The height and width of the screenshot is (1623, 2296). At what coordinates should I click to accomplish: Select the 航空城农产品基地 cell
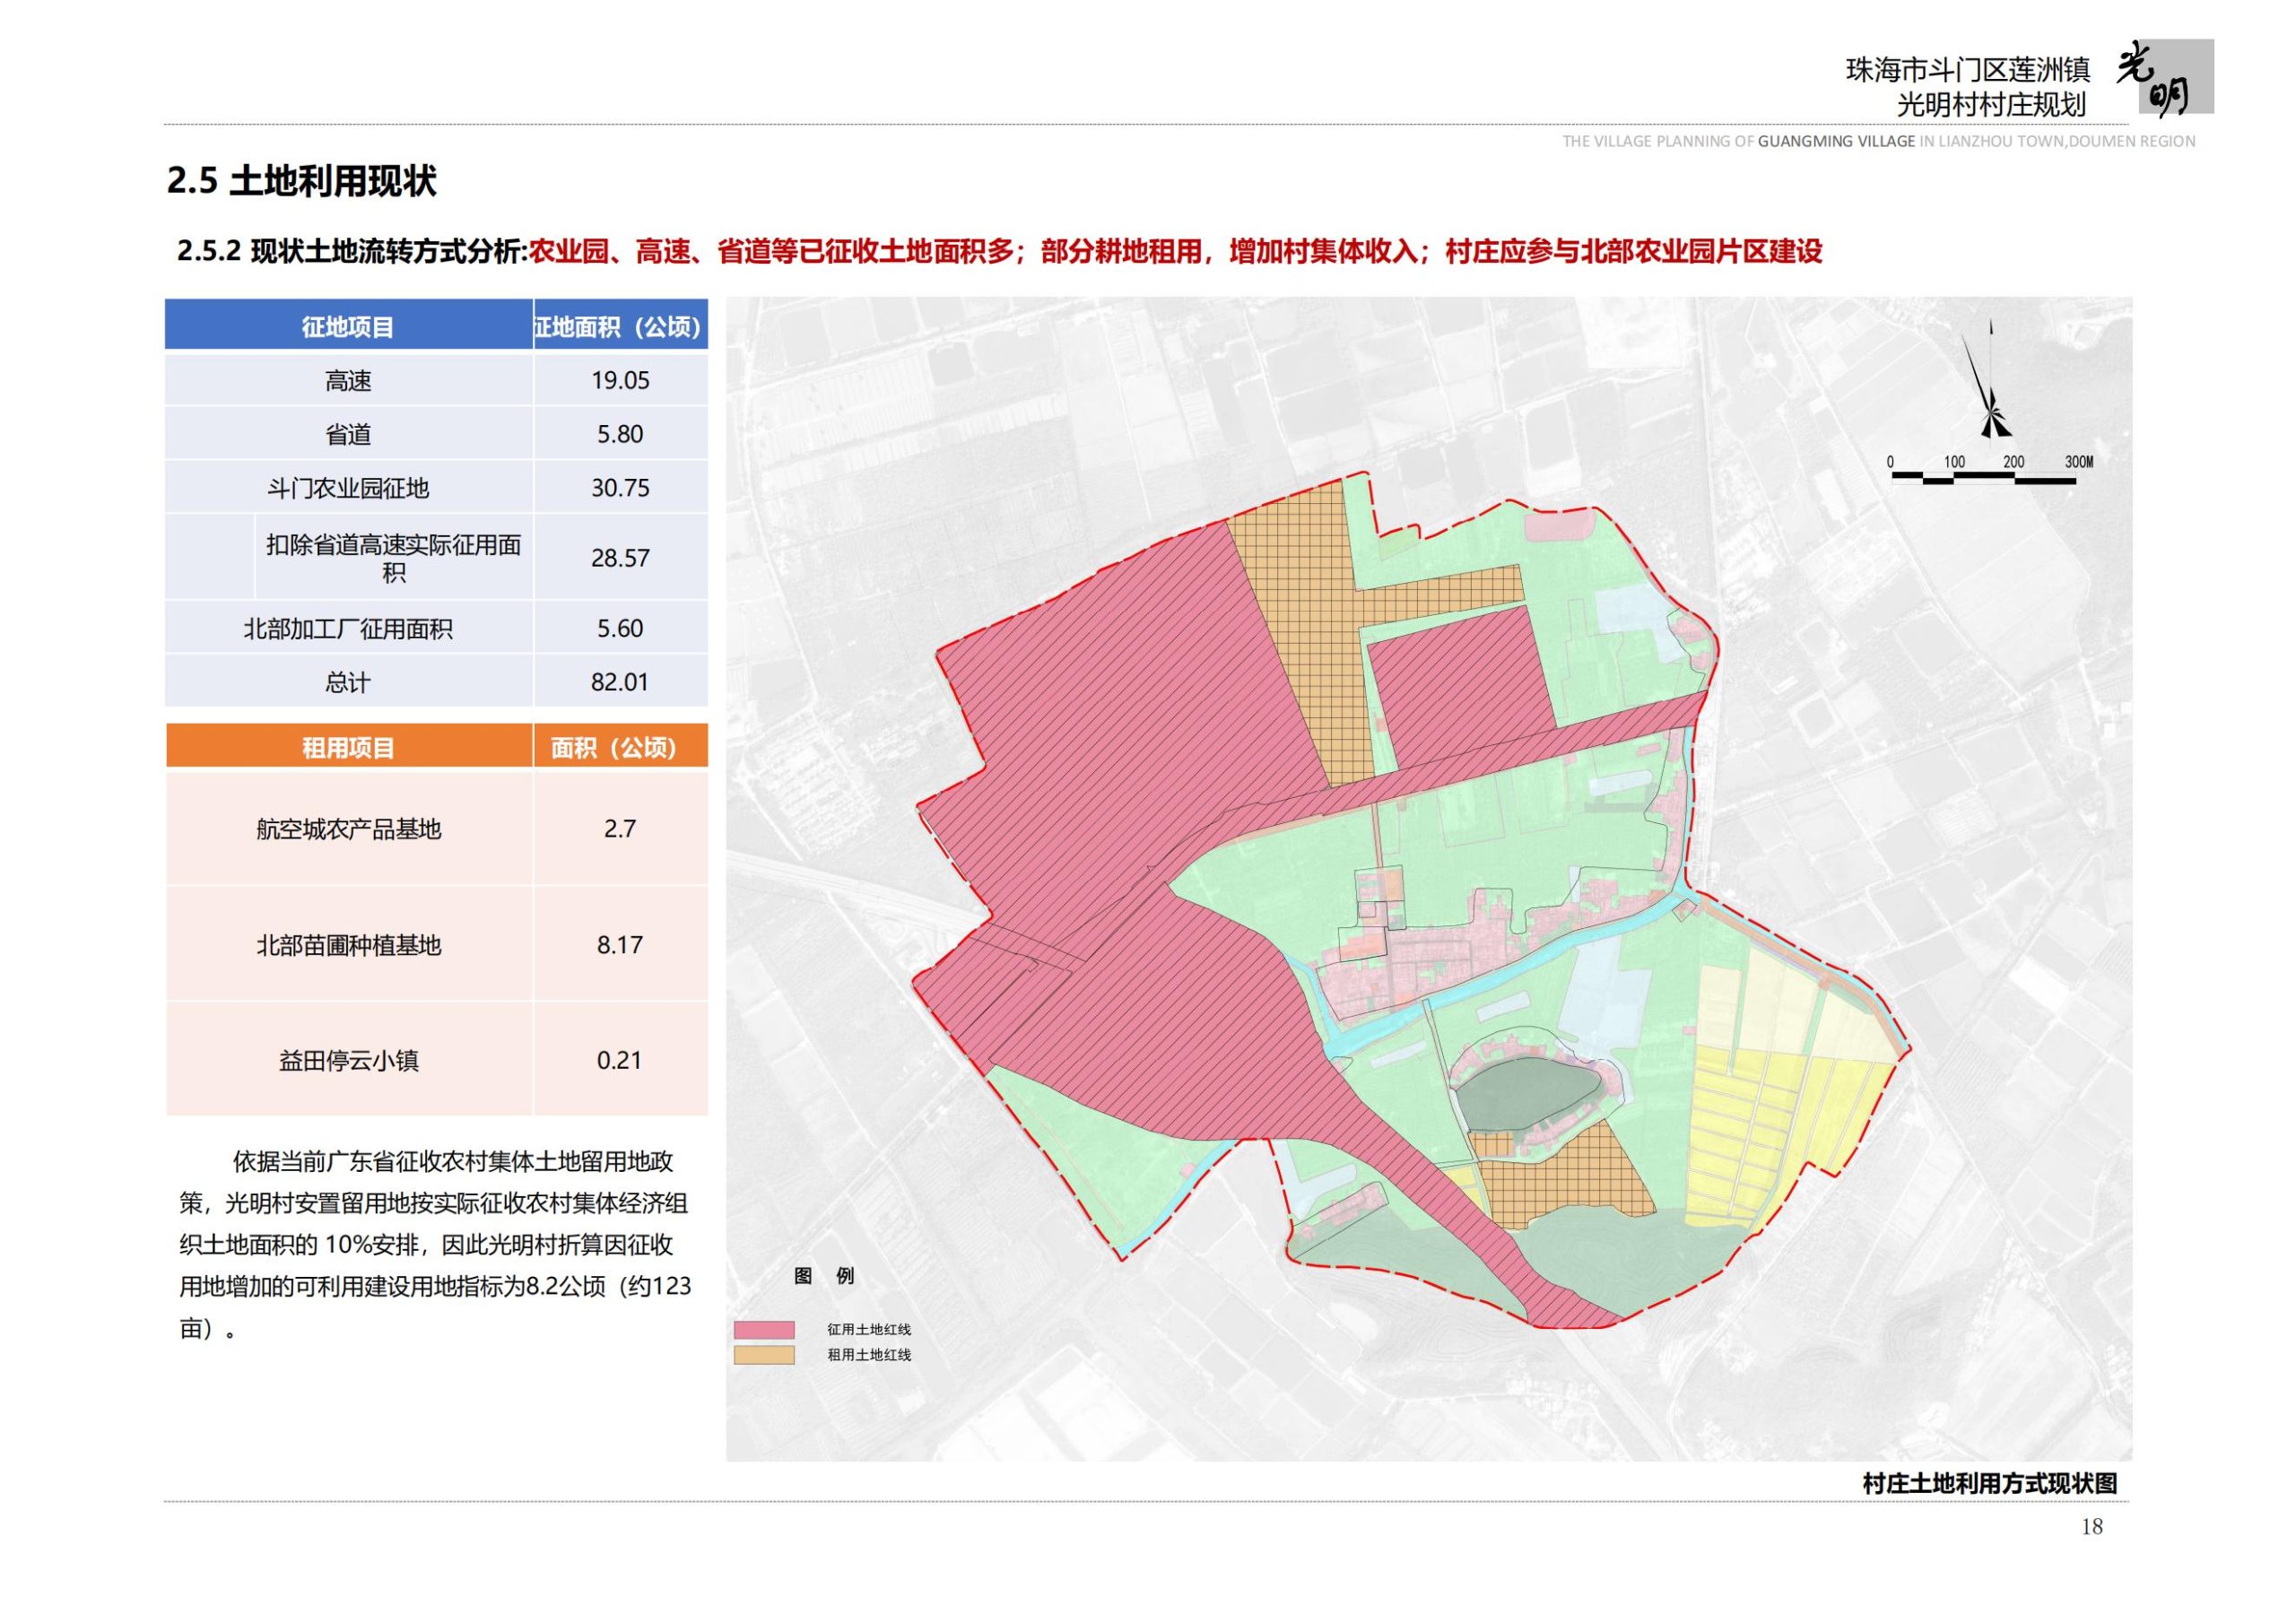tap(348, 829)
